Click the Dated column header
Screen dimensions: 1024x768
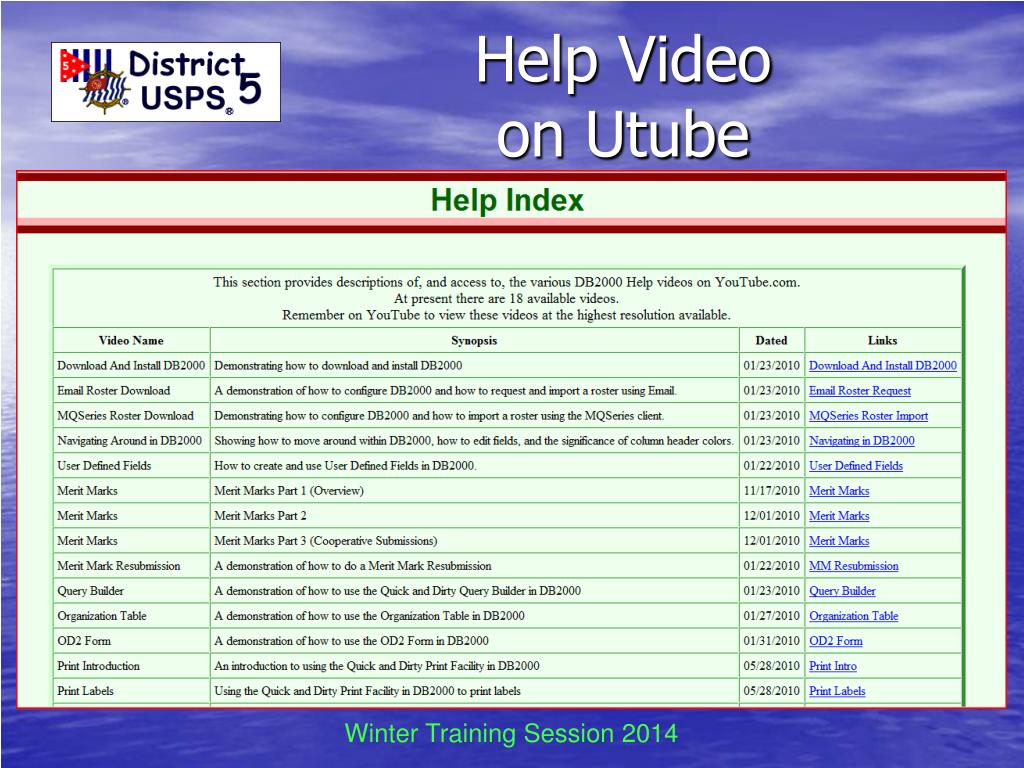(x=771, y=340)
